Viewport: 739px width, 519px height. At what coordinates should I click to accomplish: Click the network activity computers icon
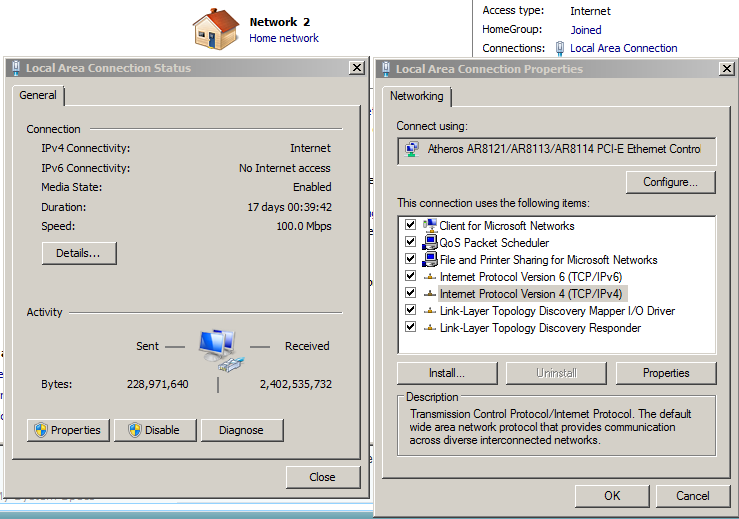[x=221, y=351]
